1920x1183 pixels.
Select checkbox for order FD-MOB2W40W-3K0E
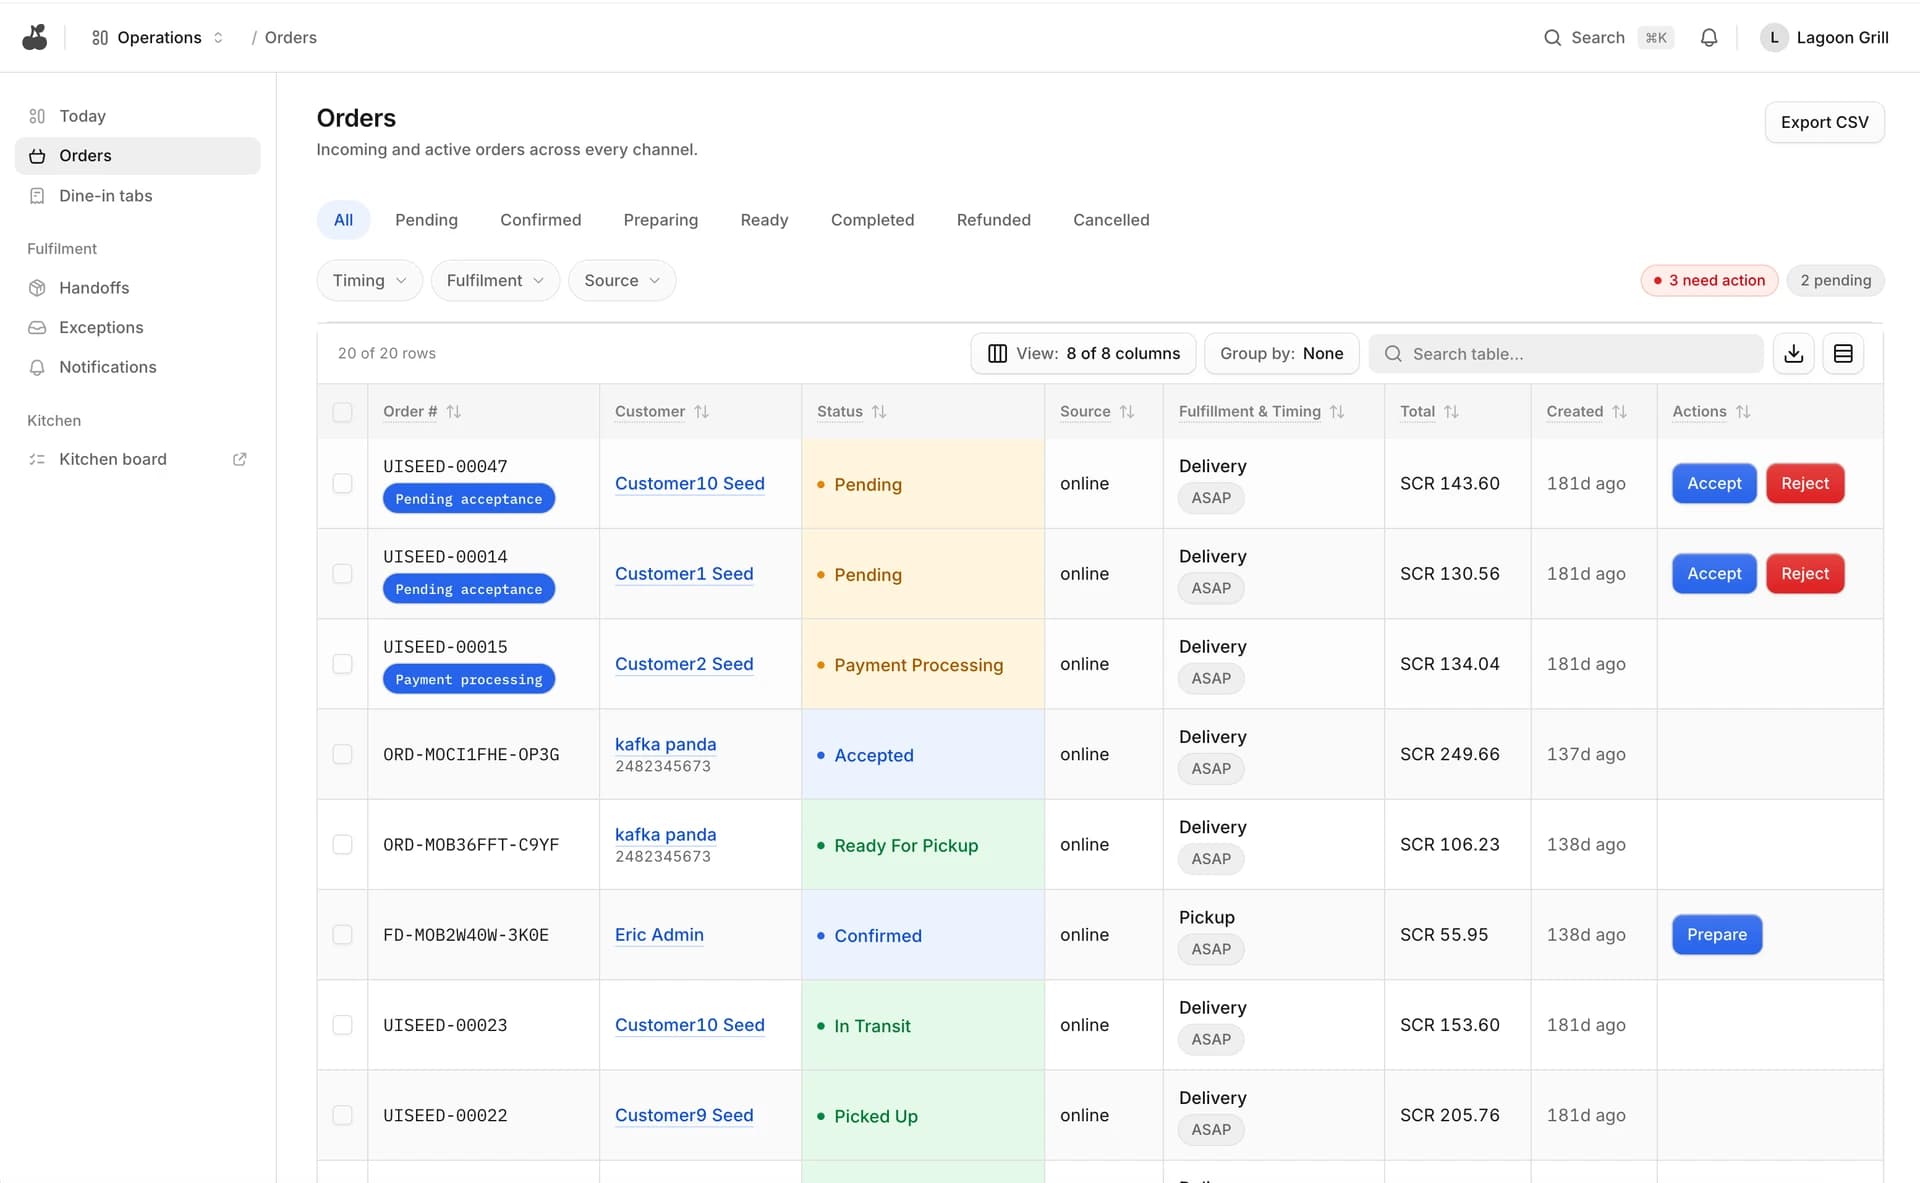click(342, 934)
